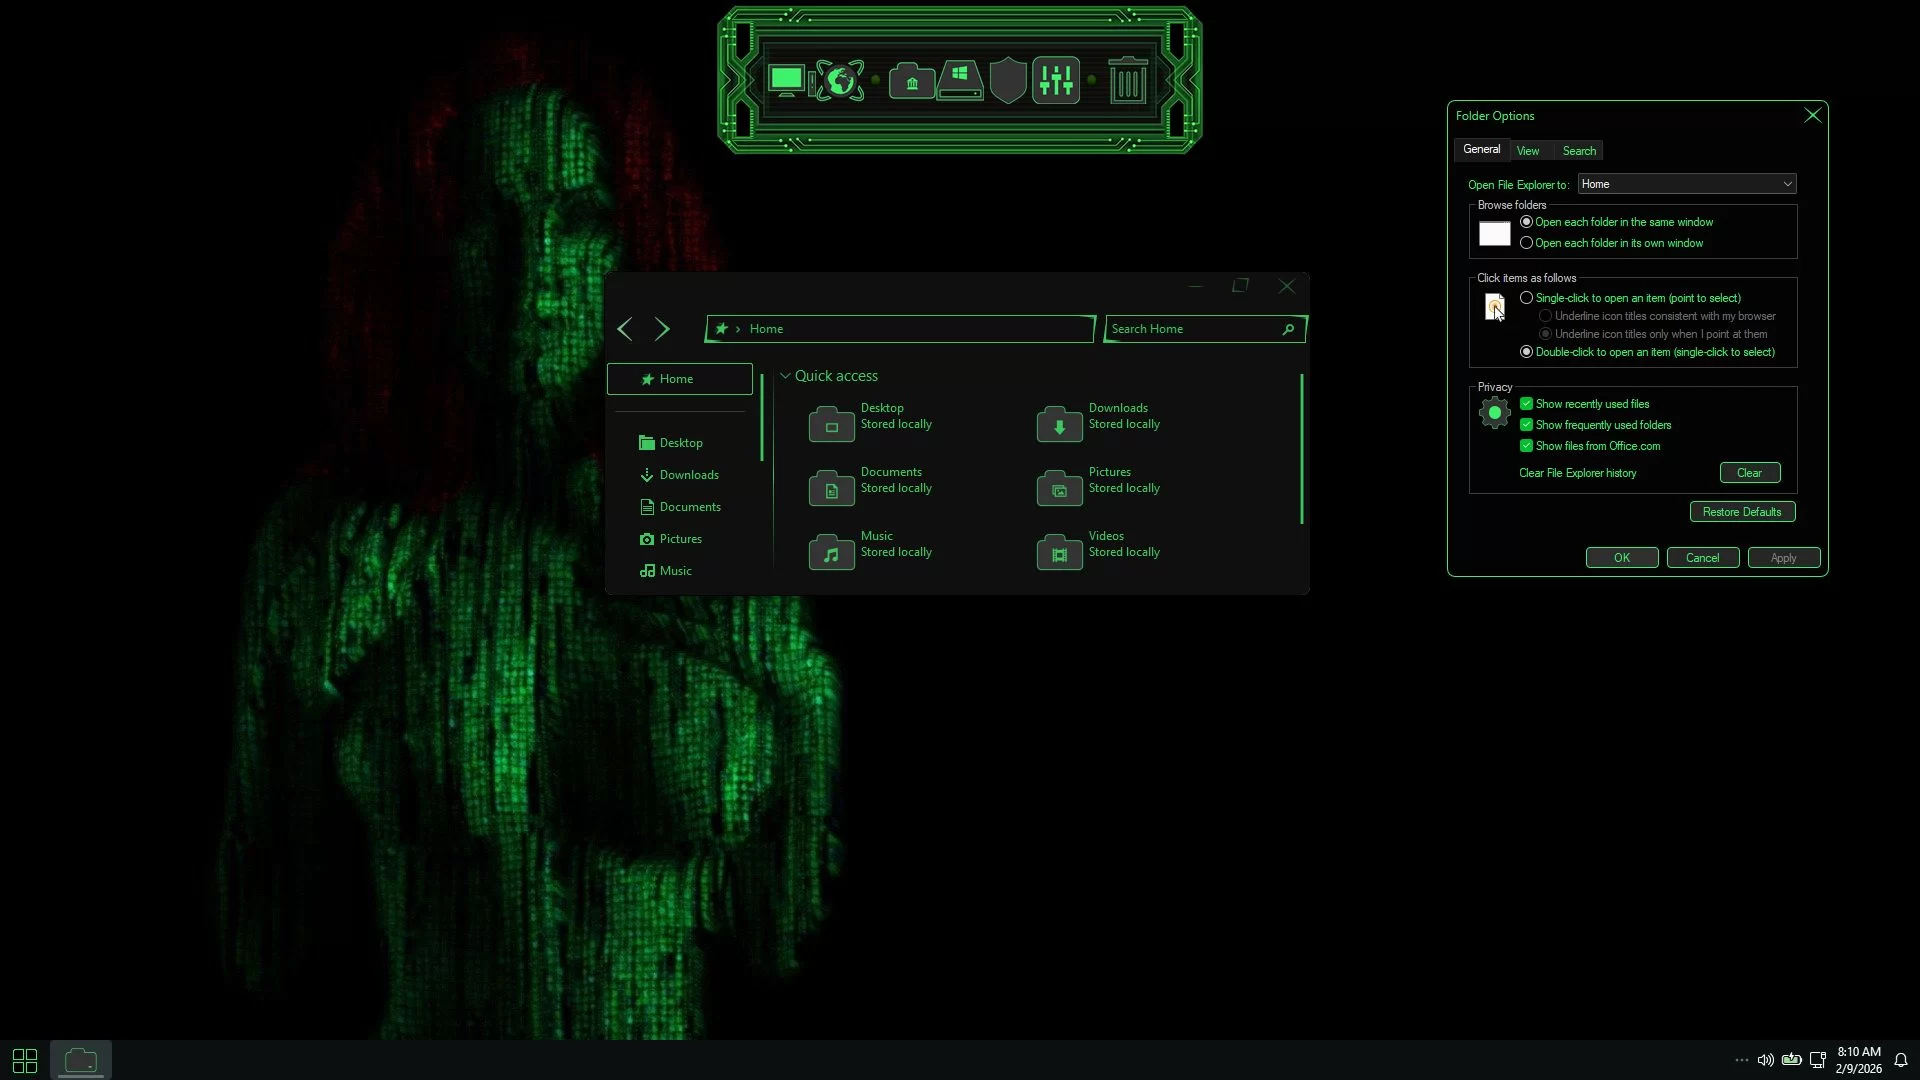Open the Windows drive dock icon

(960, 80)
